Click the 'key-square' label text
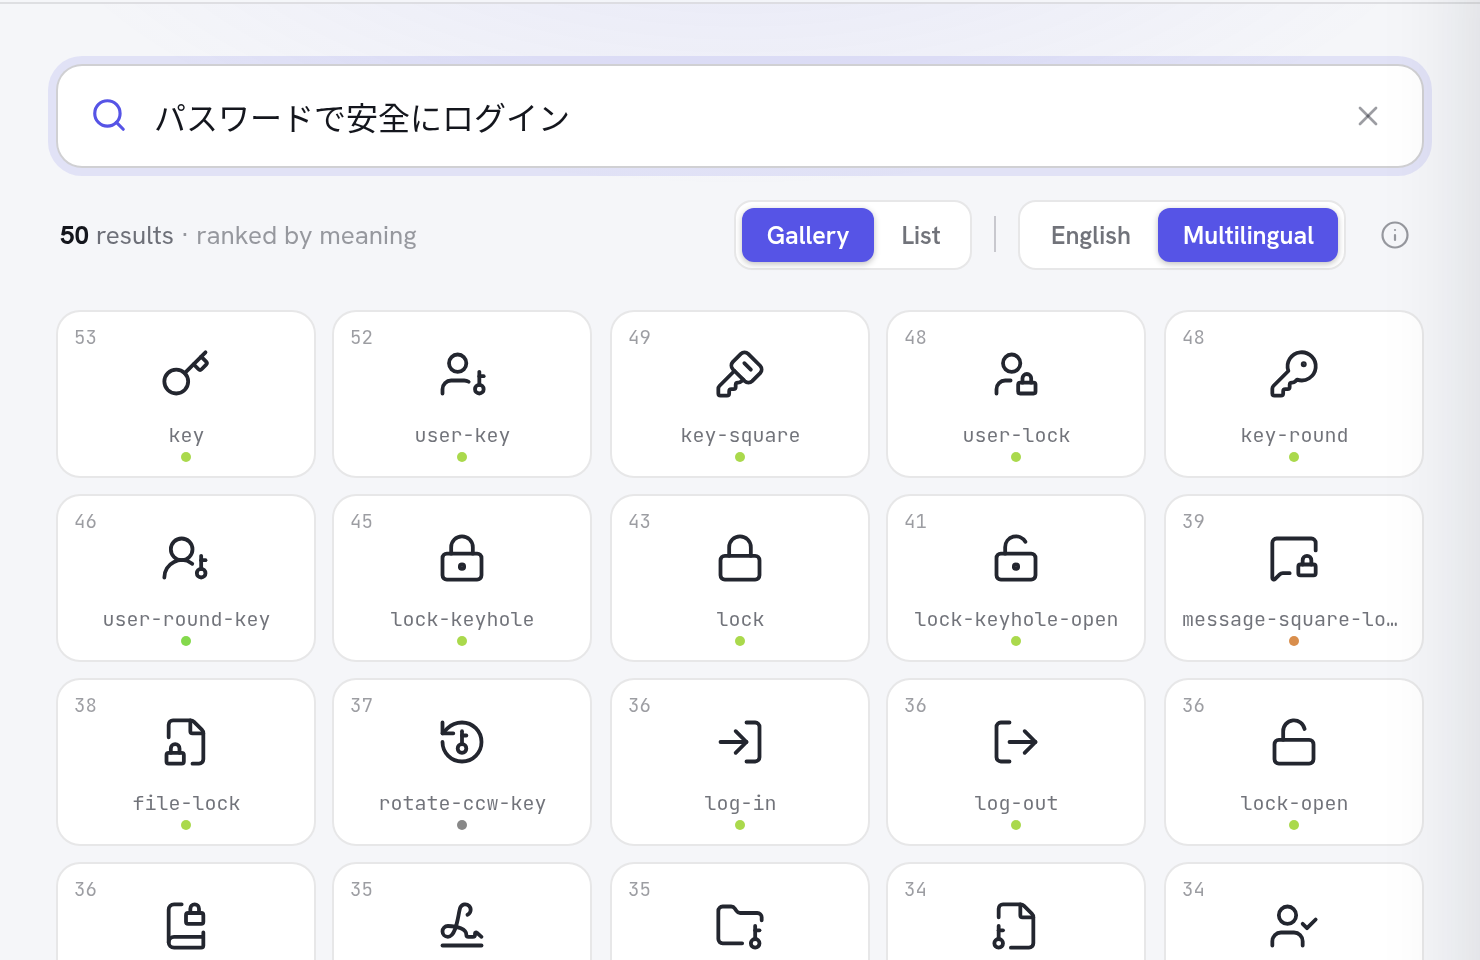1480x960 pixels. (740, 435)
